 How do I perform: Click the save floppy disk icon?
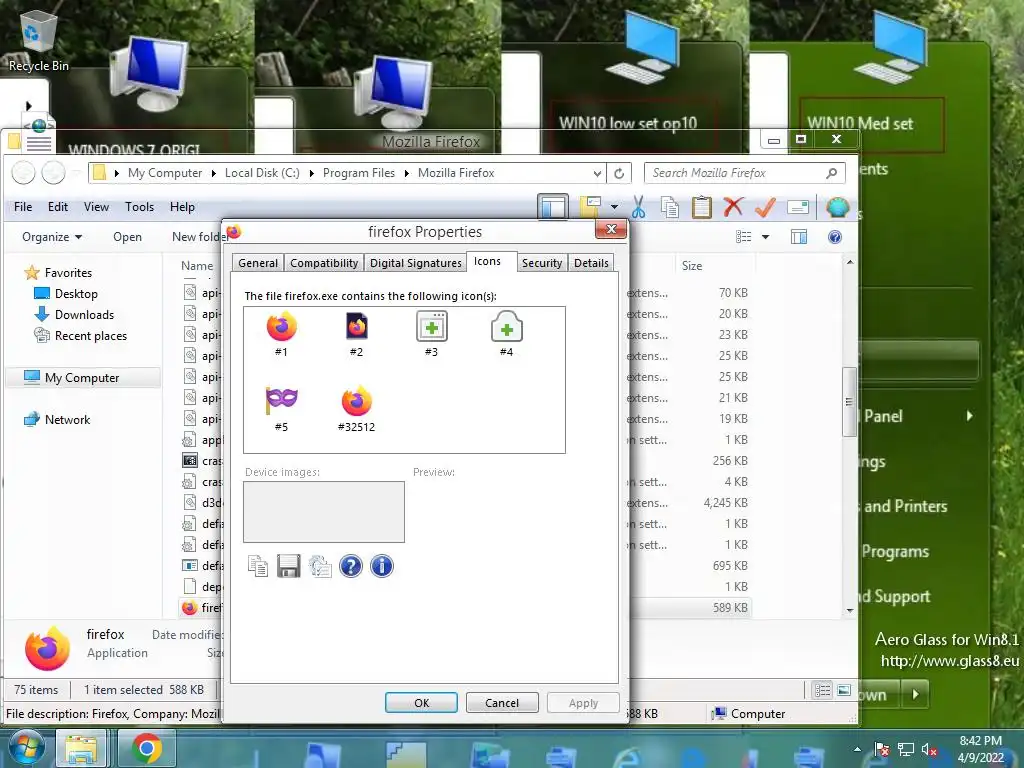[289, 566]
